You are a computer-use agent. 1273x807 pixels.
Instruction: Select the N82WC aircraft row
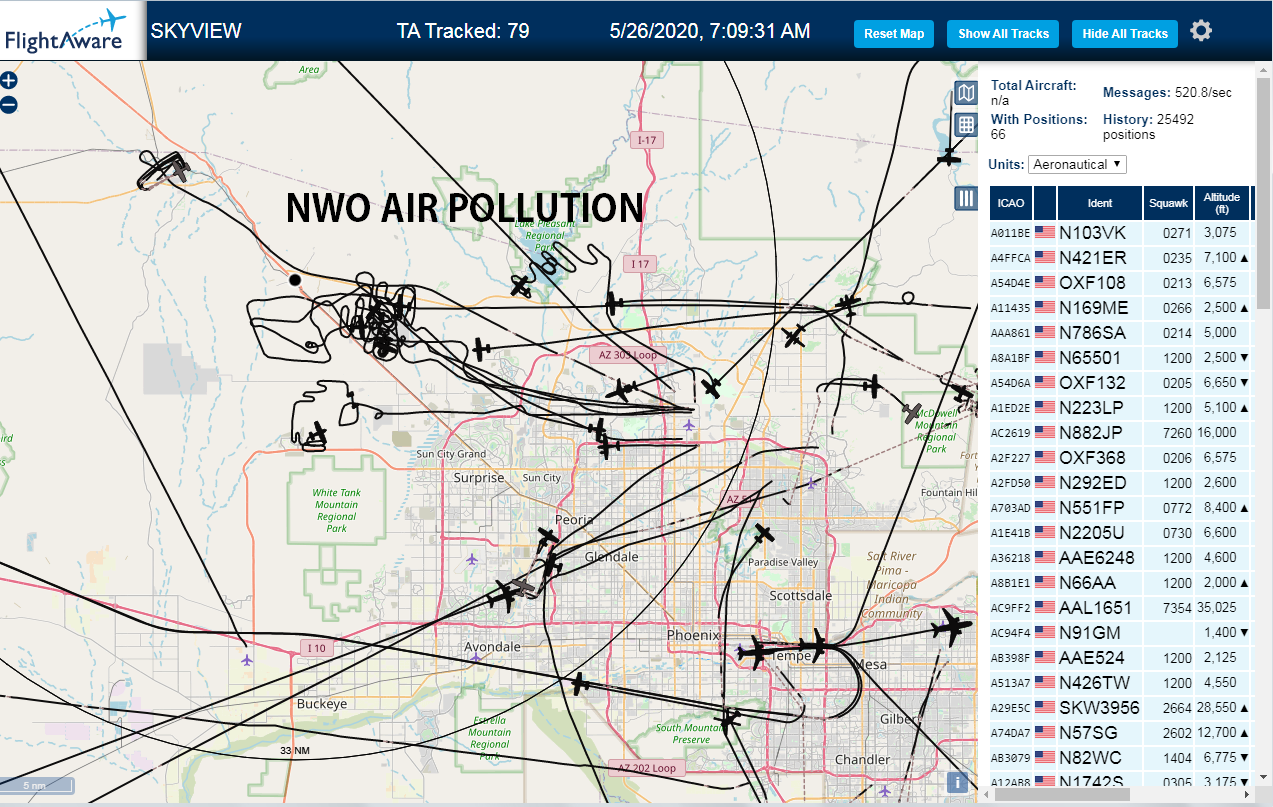pos(1120,757)
